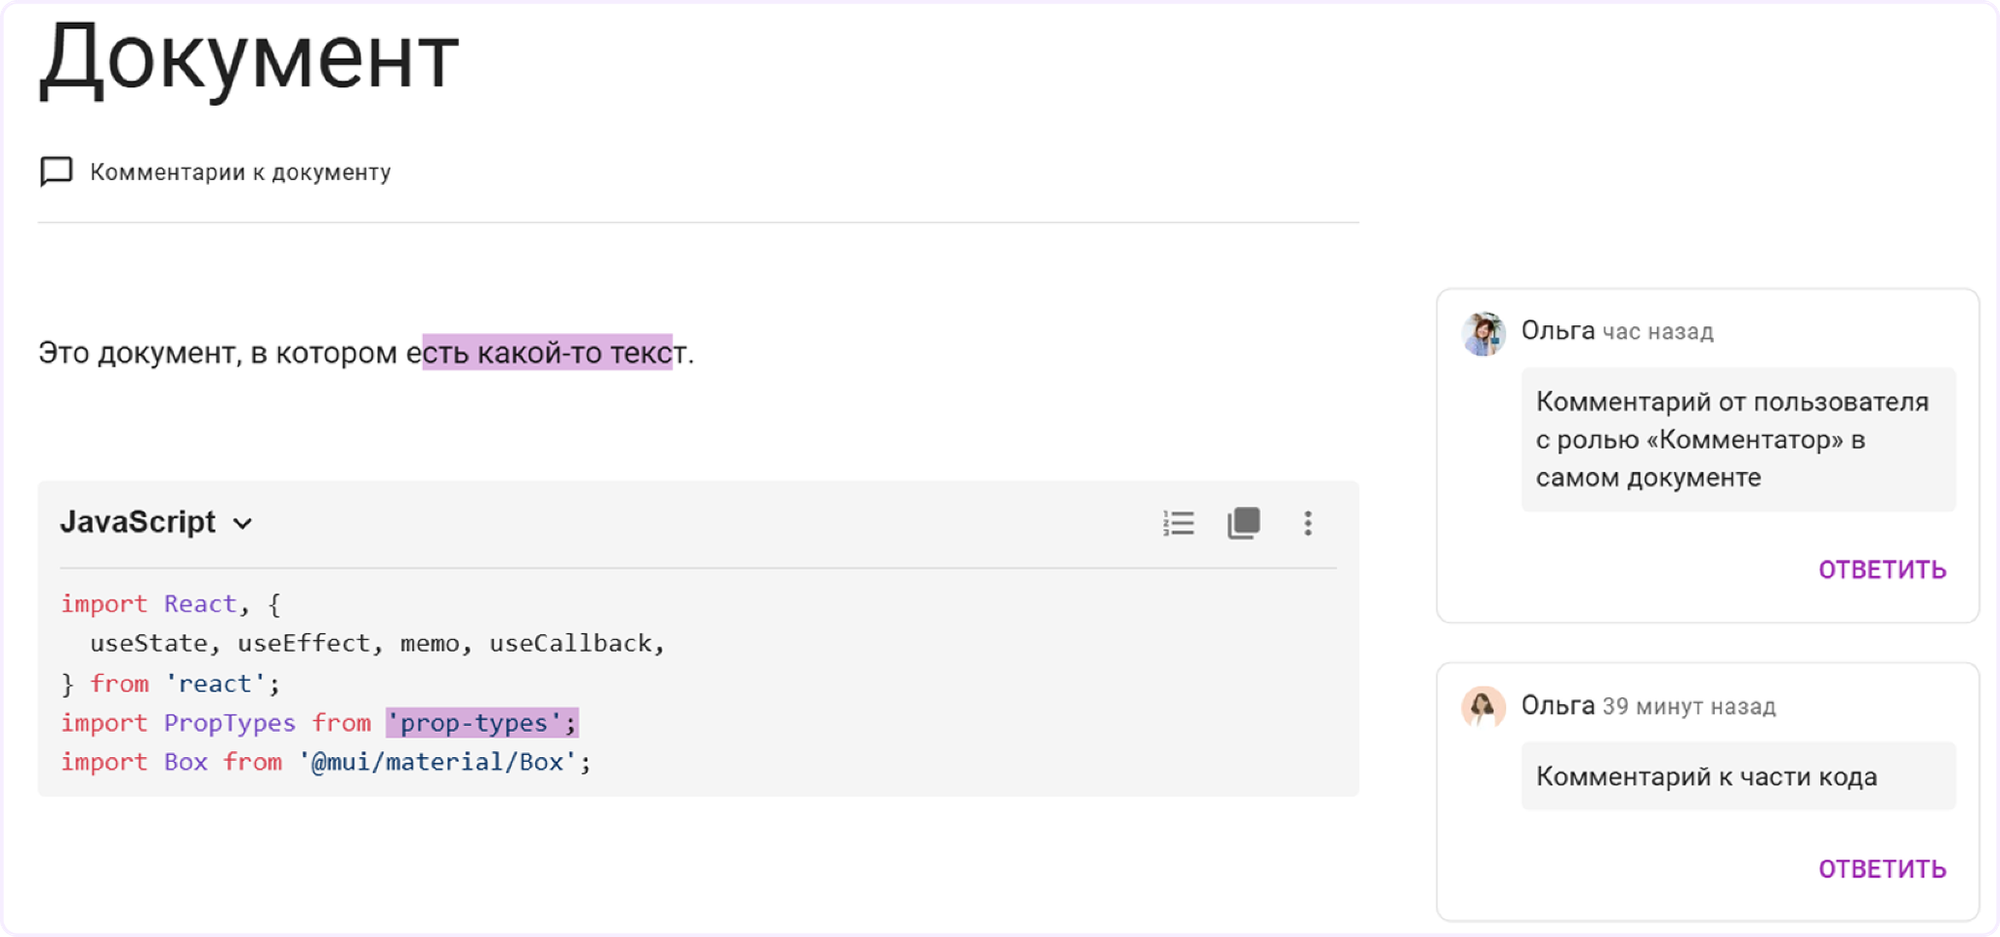This screenshot has height=937, width=2000.
Task: Click the "JavaScript" language selector label
Action: [x=138, y=522]
